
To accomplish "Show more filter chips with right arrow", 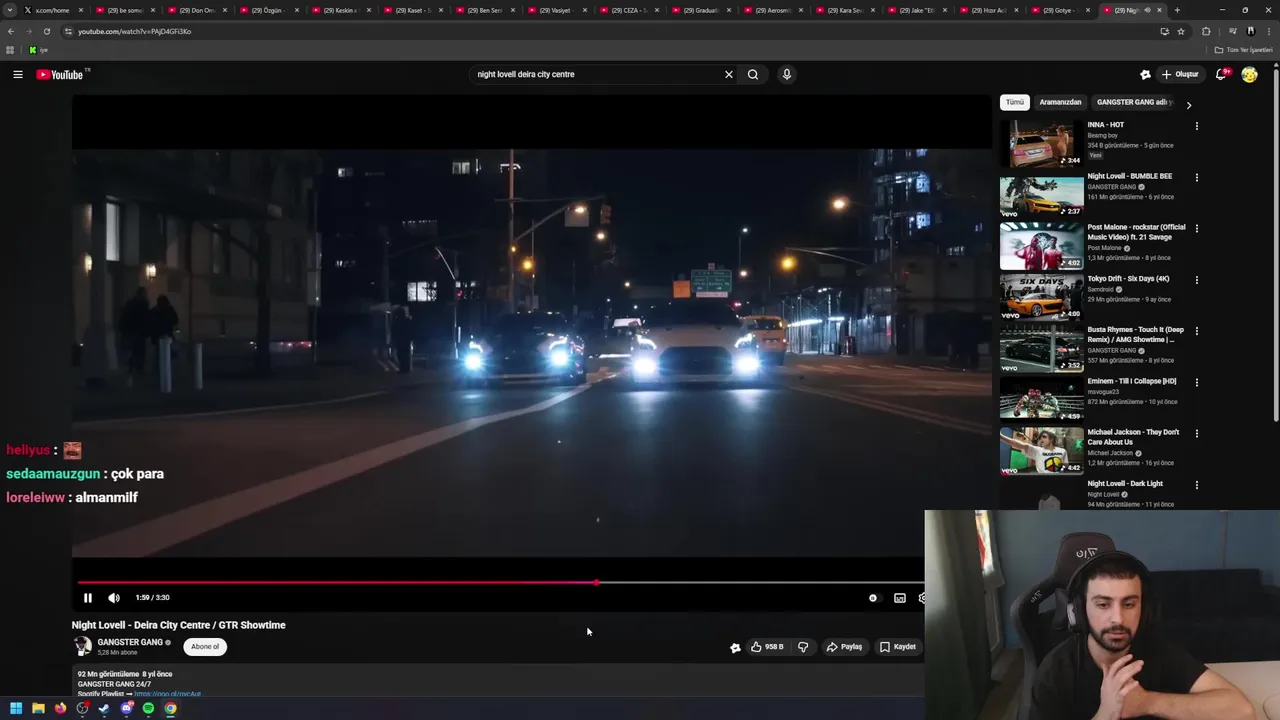I will click(x=1189, y=104).
